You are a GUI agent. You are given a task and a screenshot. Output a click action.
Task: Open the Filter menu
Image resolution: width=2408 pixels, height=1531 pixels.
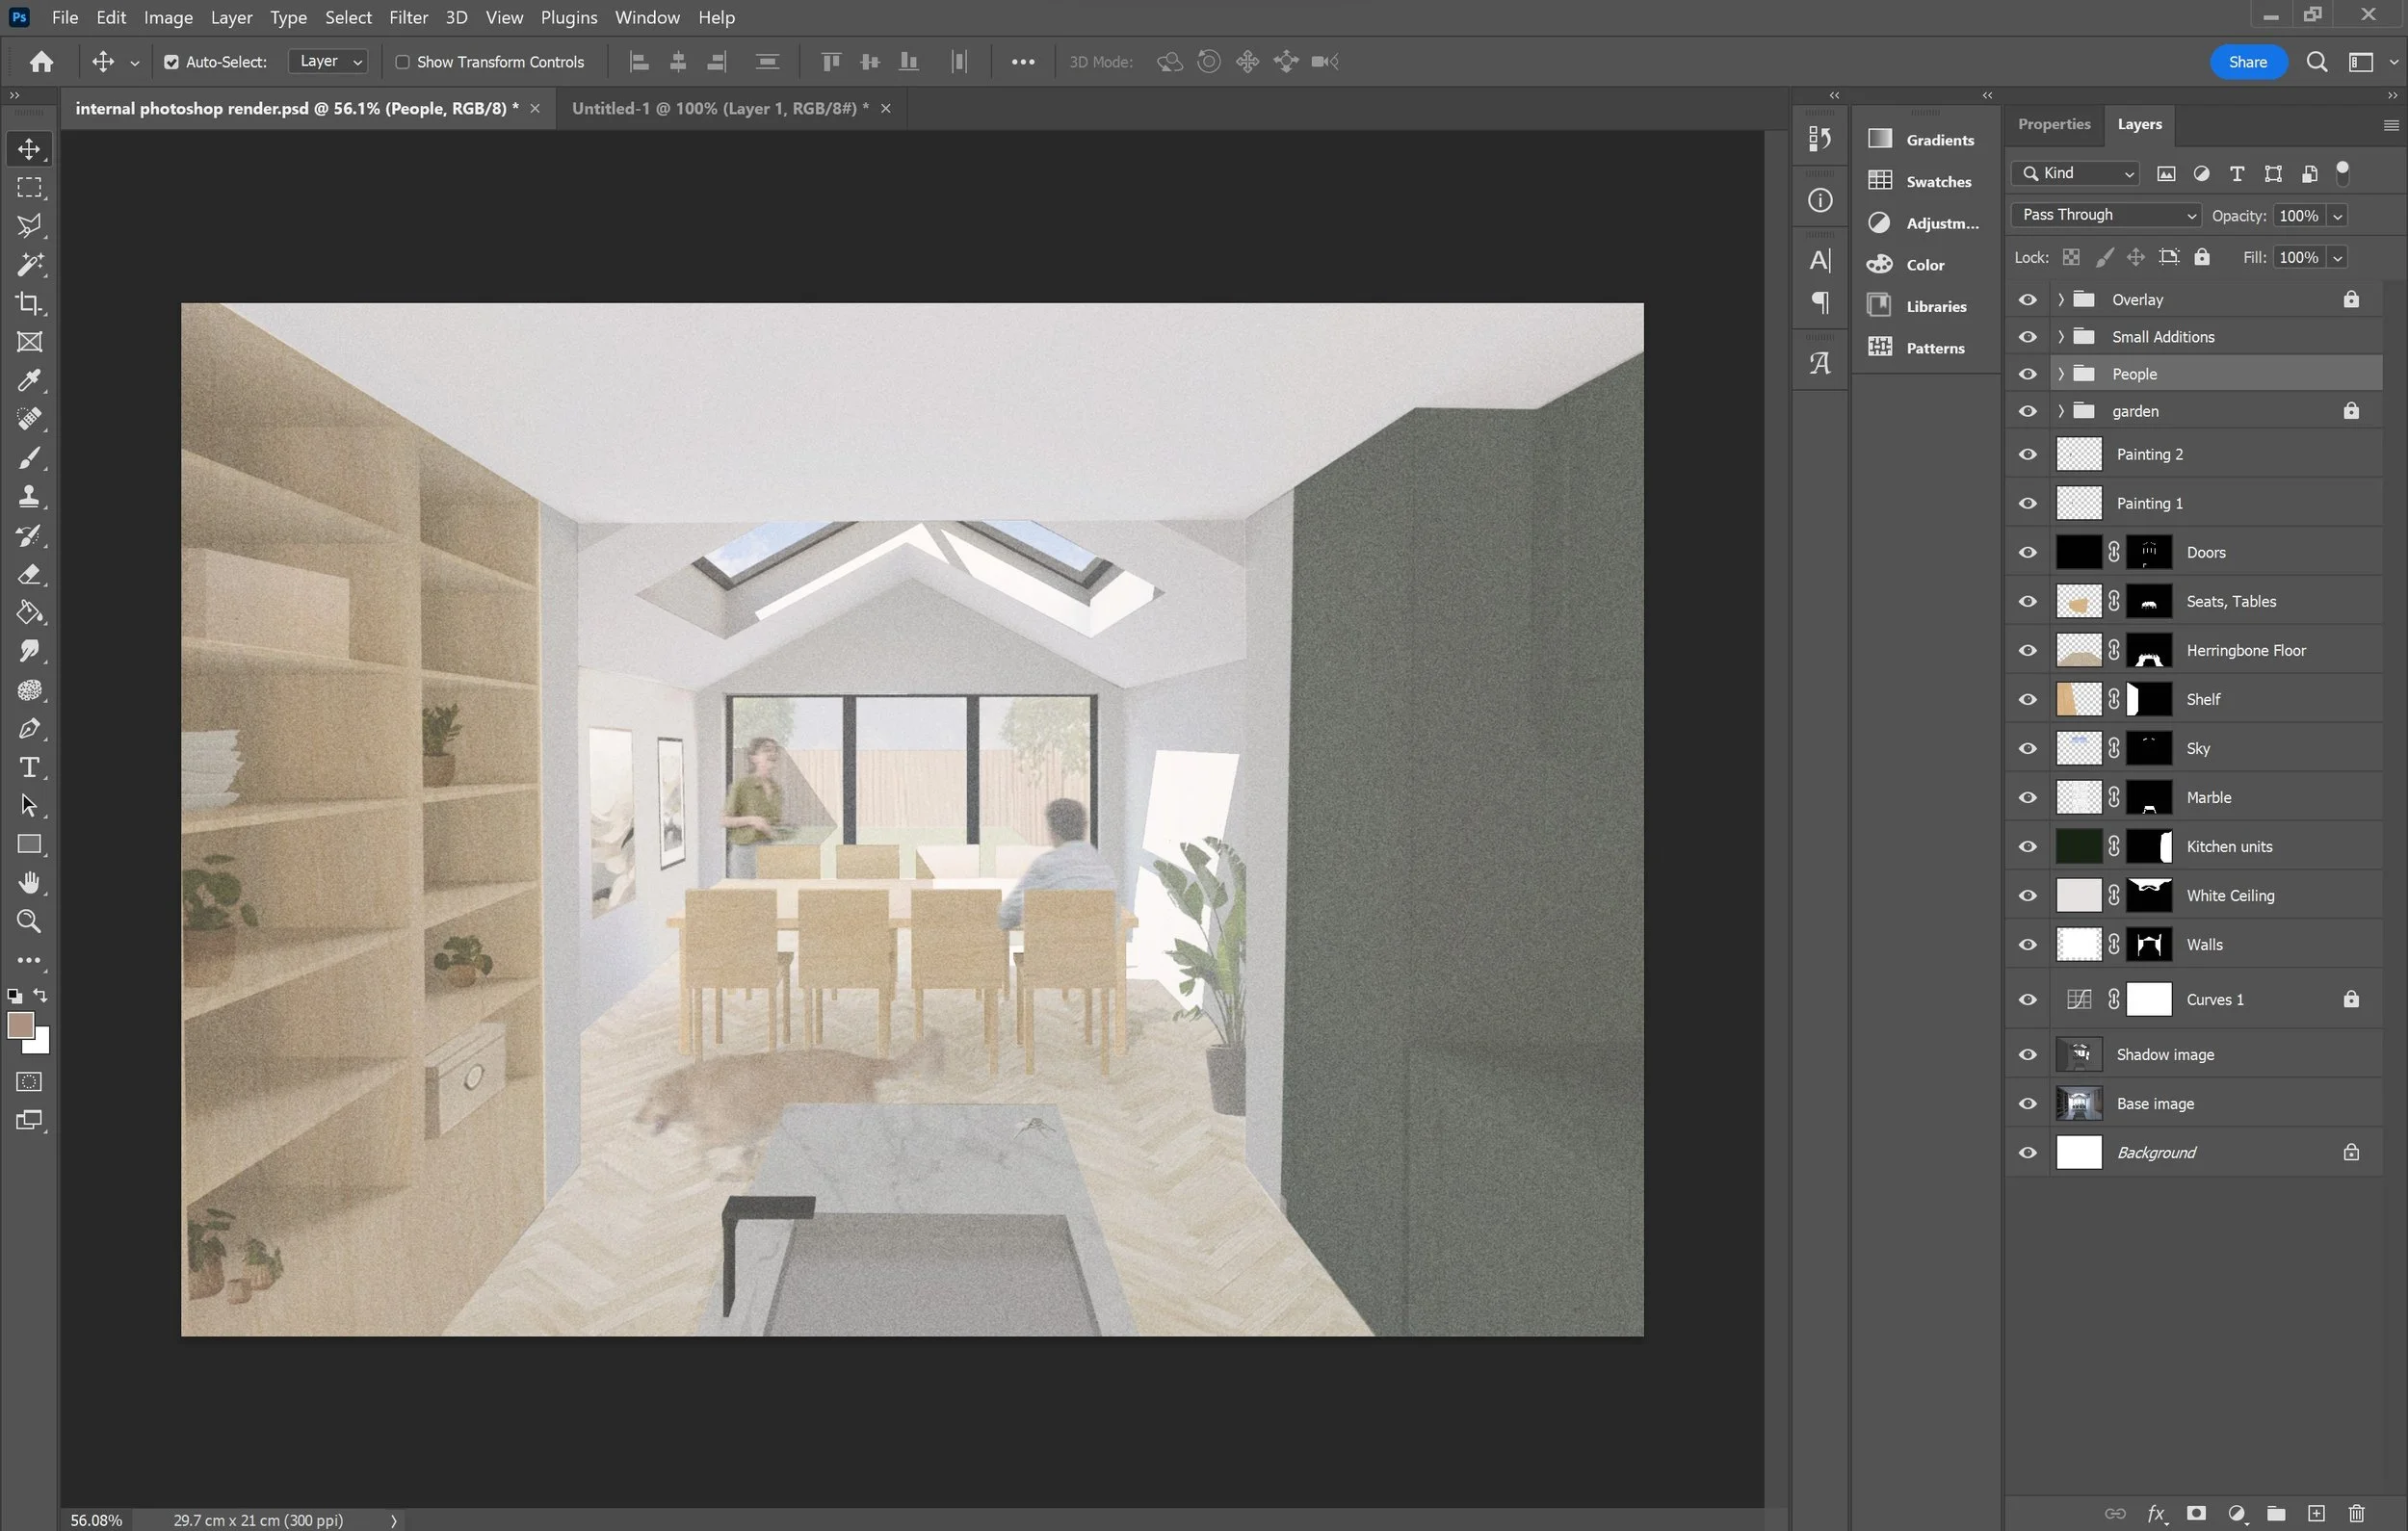coord(408,17)
